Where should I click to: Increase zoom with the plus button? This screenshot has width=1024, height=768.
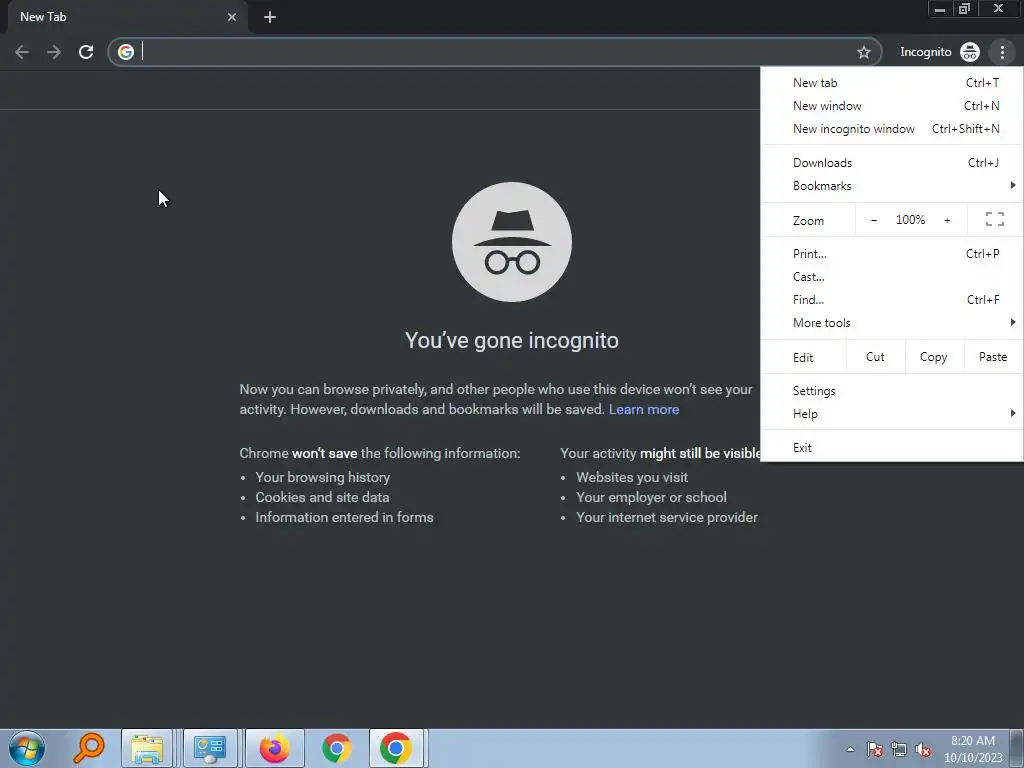[947, 220]
